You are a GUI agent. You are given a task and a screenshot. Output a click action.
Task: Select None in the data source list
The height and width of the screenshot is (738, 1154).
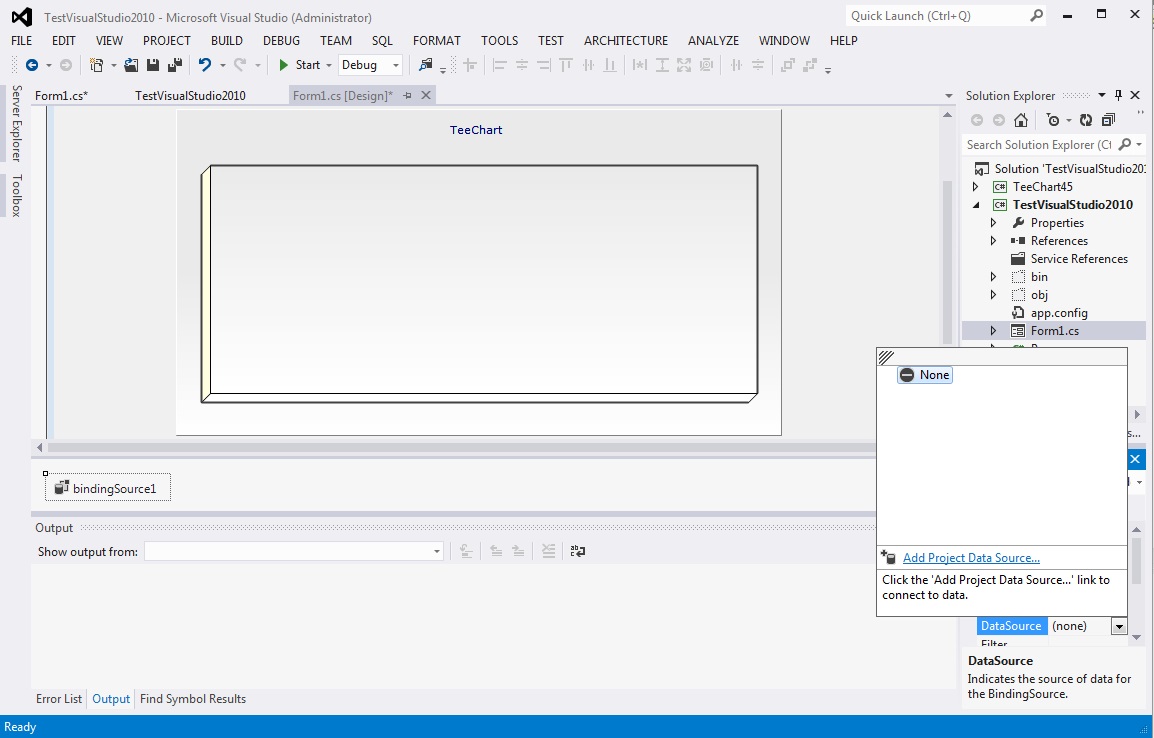pyautogui.click(x=925, y=375)
